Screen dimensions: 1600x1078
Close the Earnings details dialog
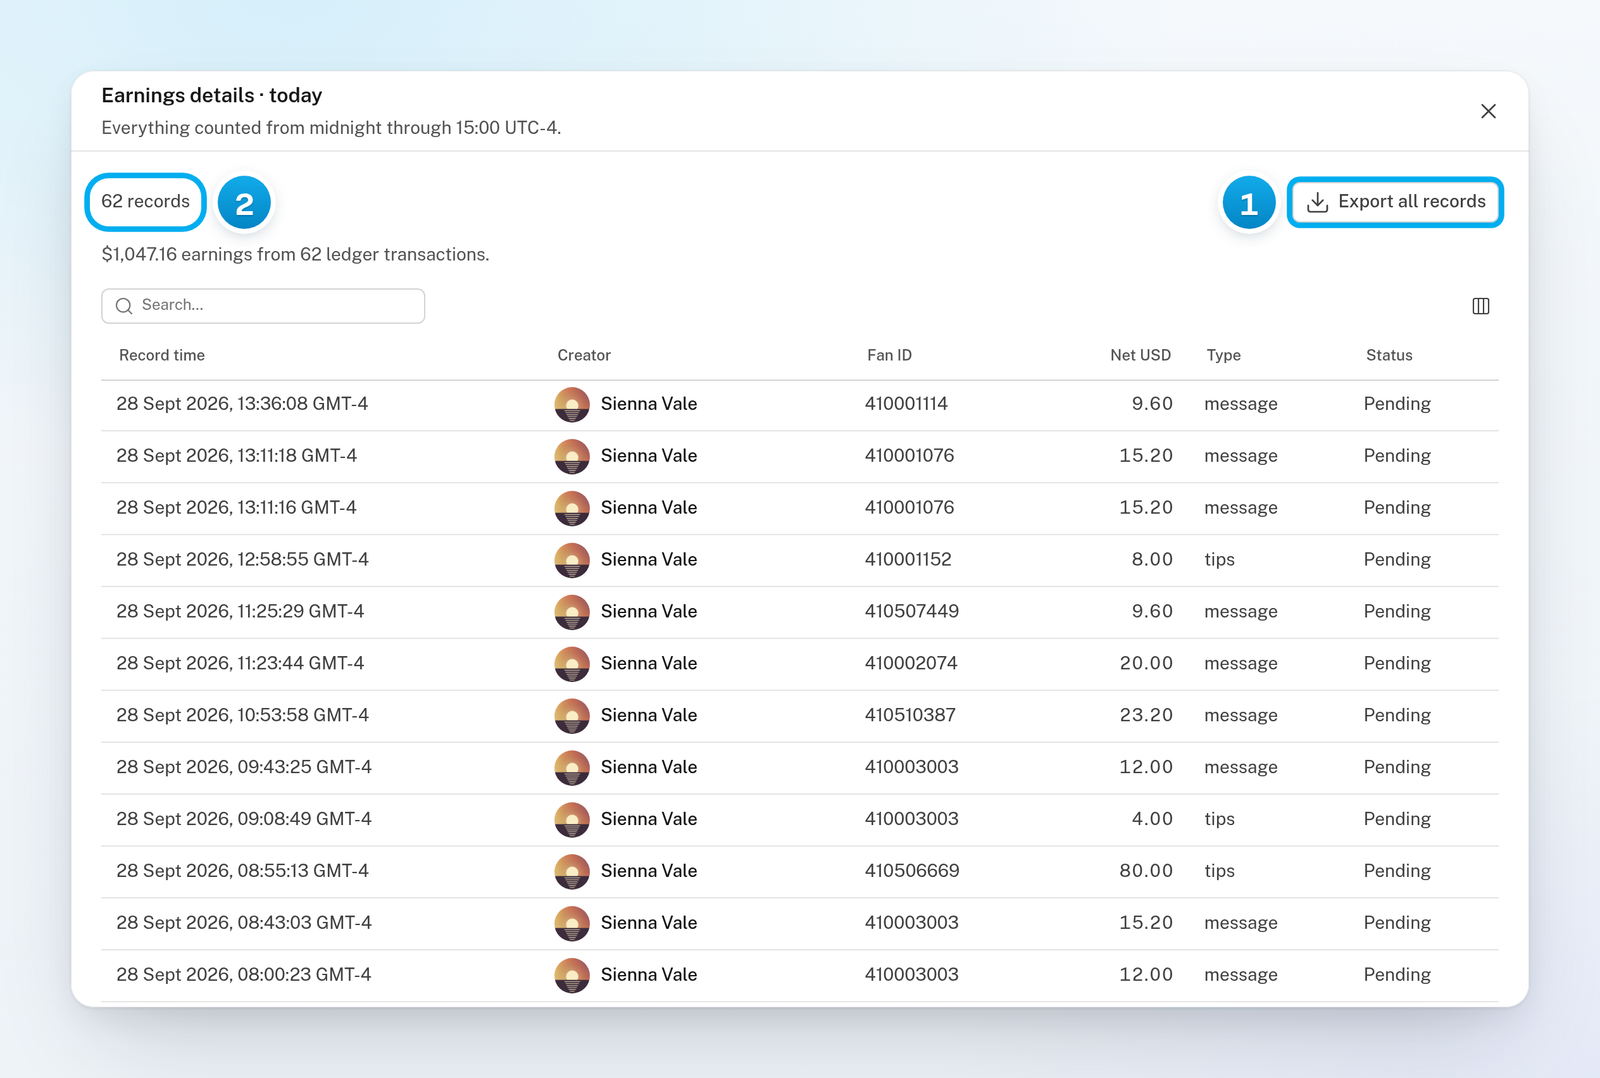[x=1488, y=111]
